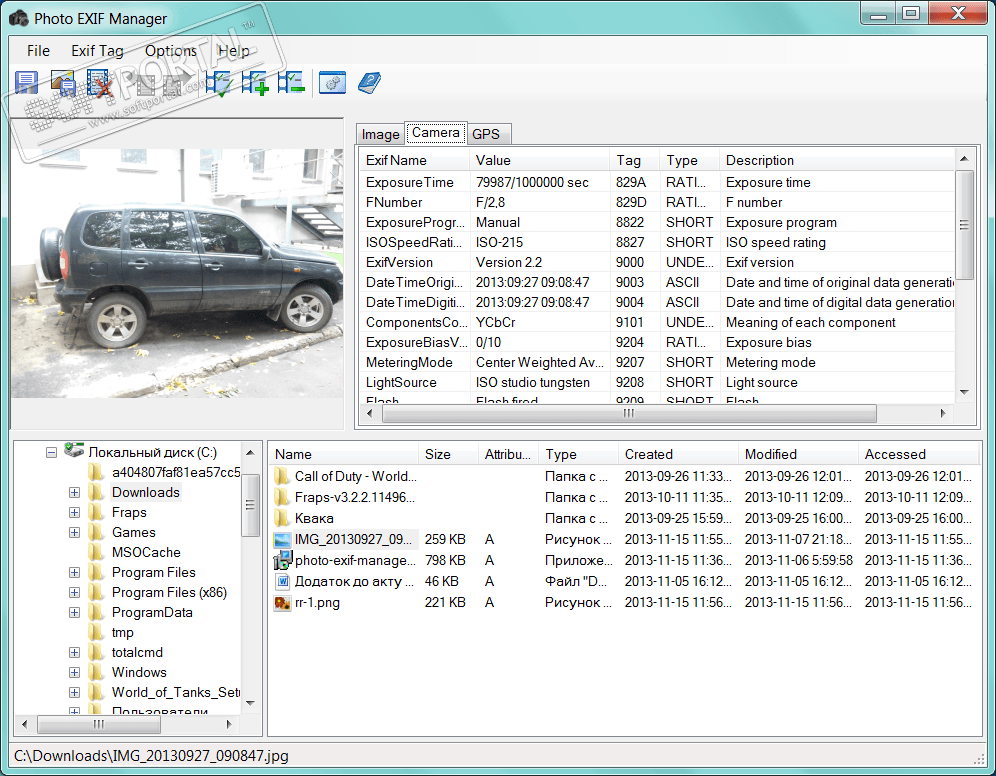Open the settings gear window icon
Viewport: 996px width, 776px height.
[332, 83]
